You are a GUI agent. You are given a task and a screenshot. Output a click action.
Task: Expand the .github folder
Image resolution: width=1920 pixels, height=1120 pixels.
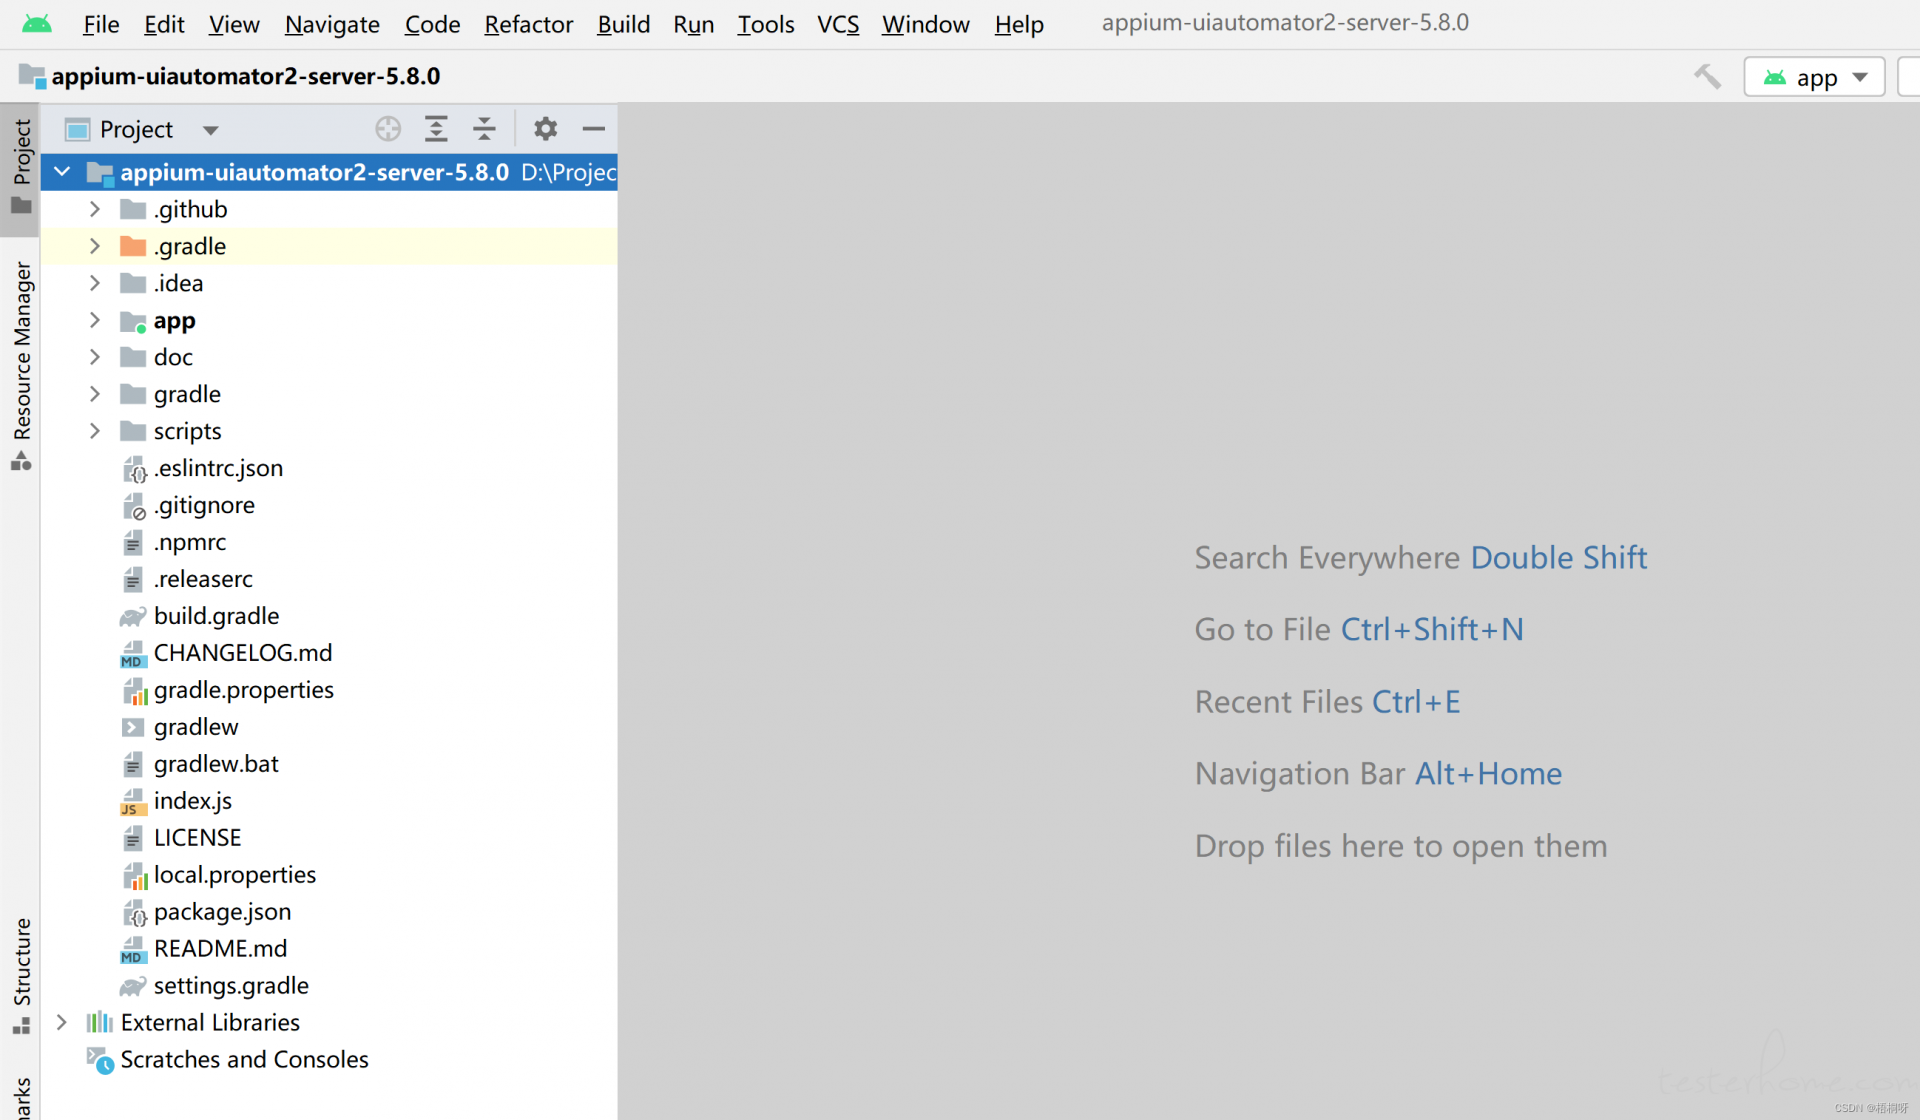click(95, 209)
